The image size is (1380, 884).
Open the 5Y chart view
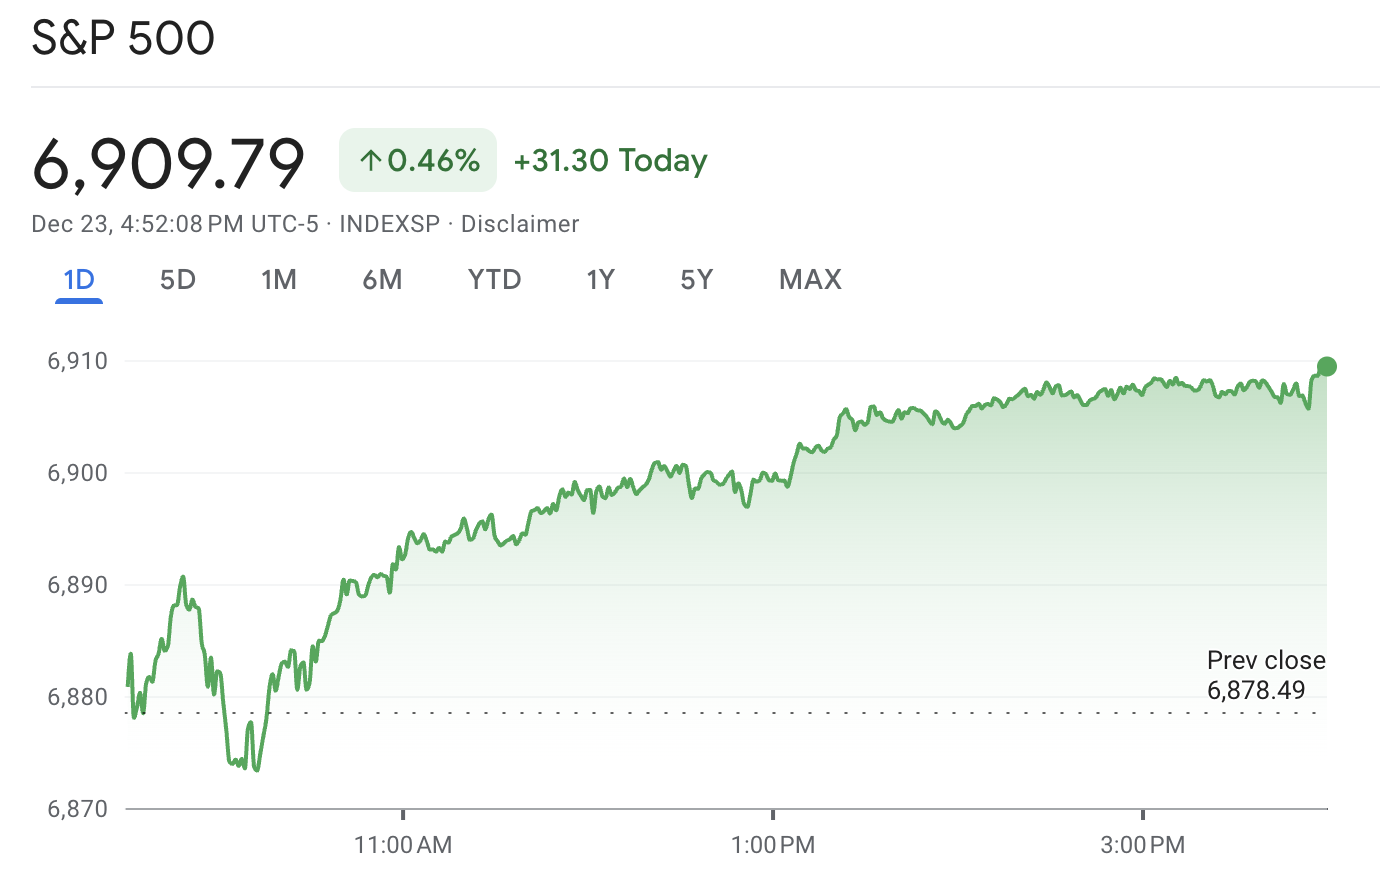point(697,280)
